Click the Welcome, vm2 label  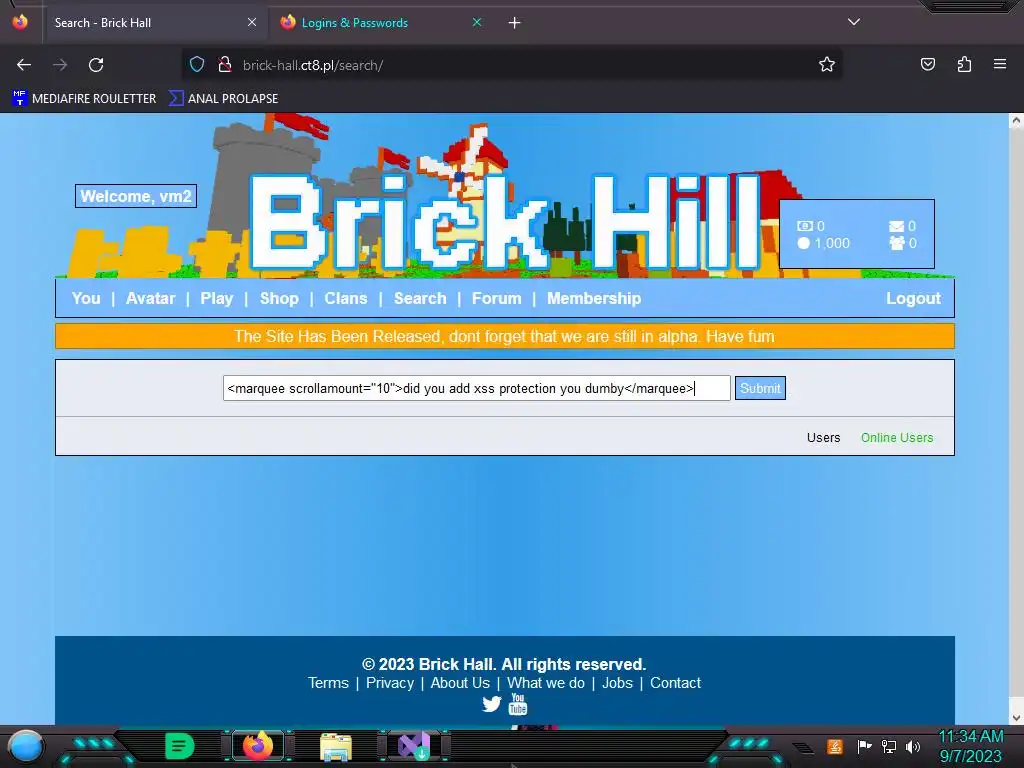pyautogui.click(x=136, y=196)
